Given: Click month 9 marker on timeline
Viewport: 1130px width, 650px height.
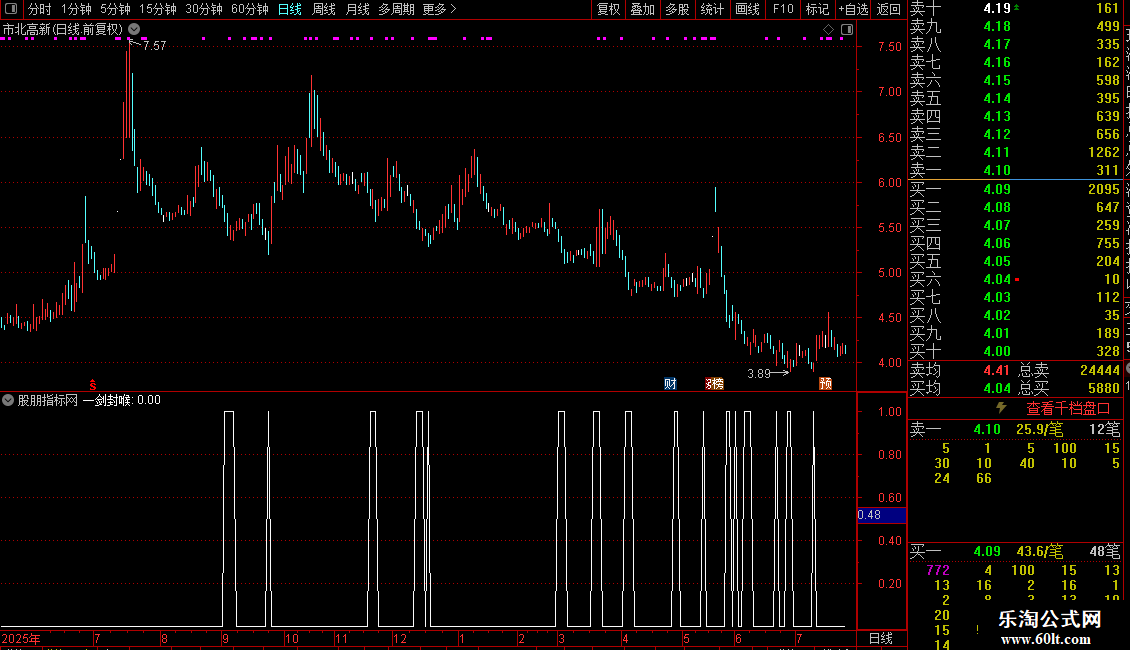Looking at the screenshot, I should (x=226, y=638).
